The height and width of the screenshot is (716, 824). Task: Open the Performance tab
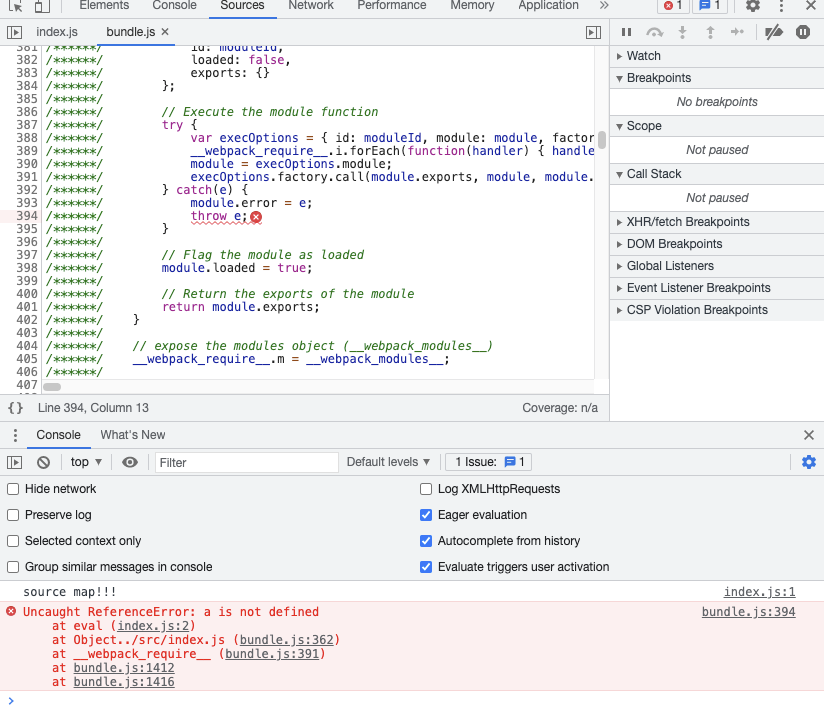coord(392,6)
